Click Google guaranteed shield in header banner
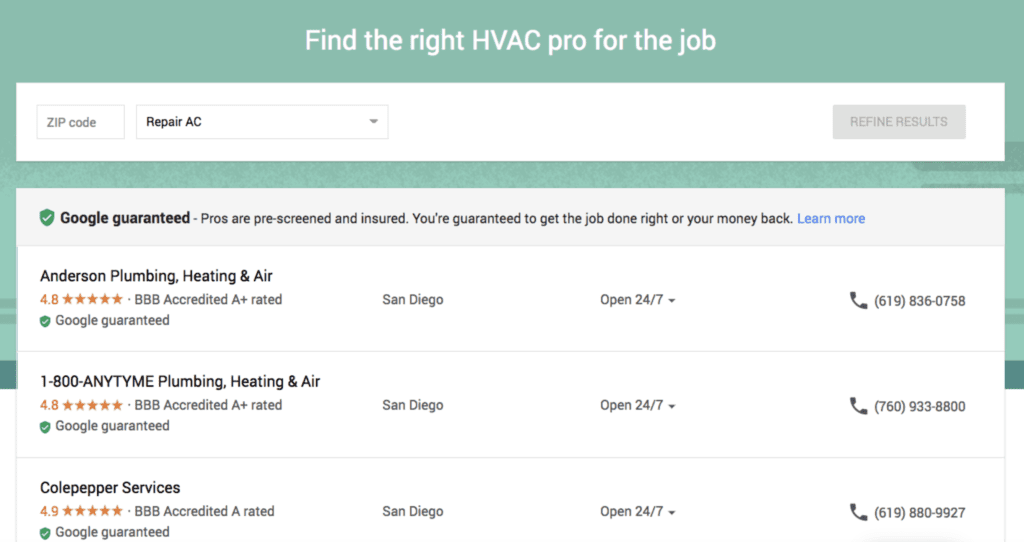 pos(47,218)
